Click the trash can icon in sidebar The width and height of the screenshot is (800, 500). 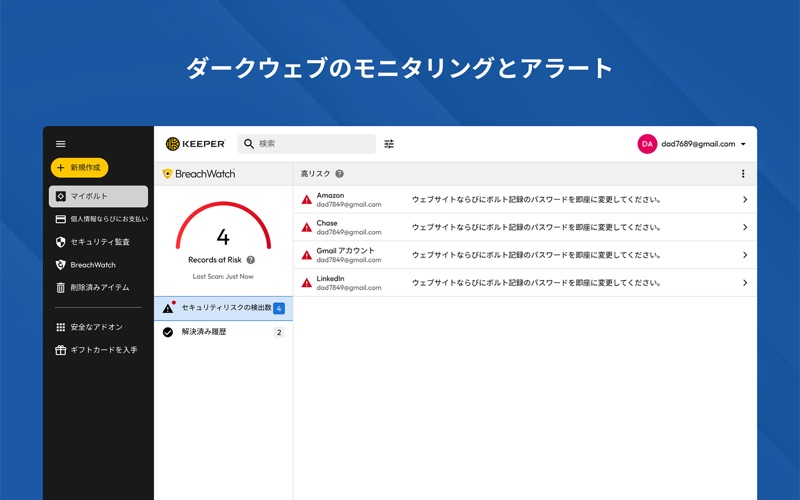(x=61, y=288)
